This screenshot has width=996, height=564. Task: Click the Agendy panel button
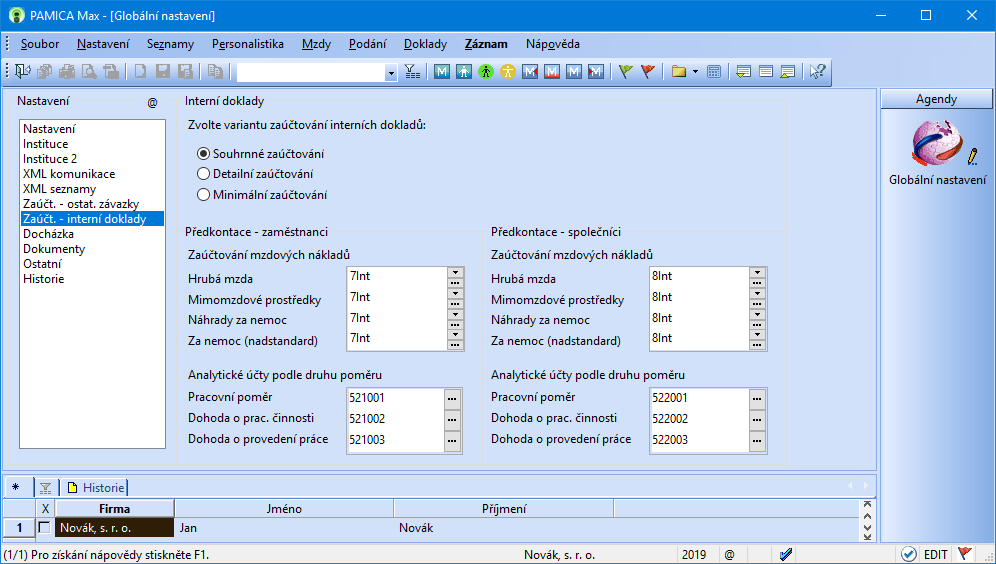point(936,99)
